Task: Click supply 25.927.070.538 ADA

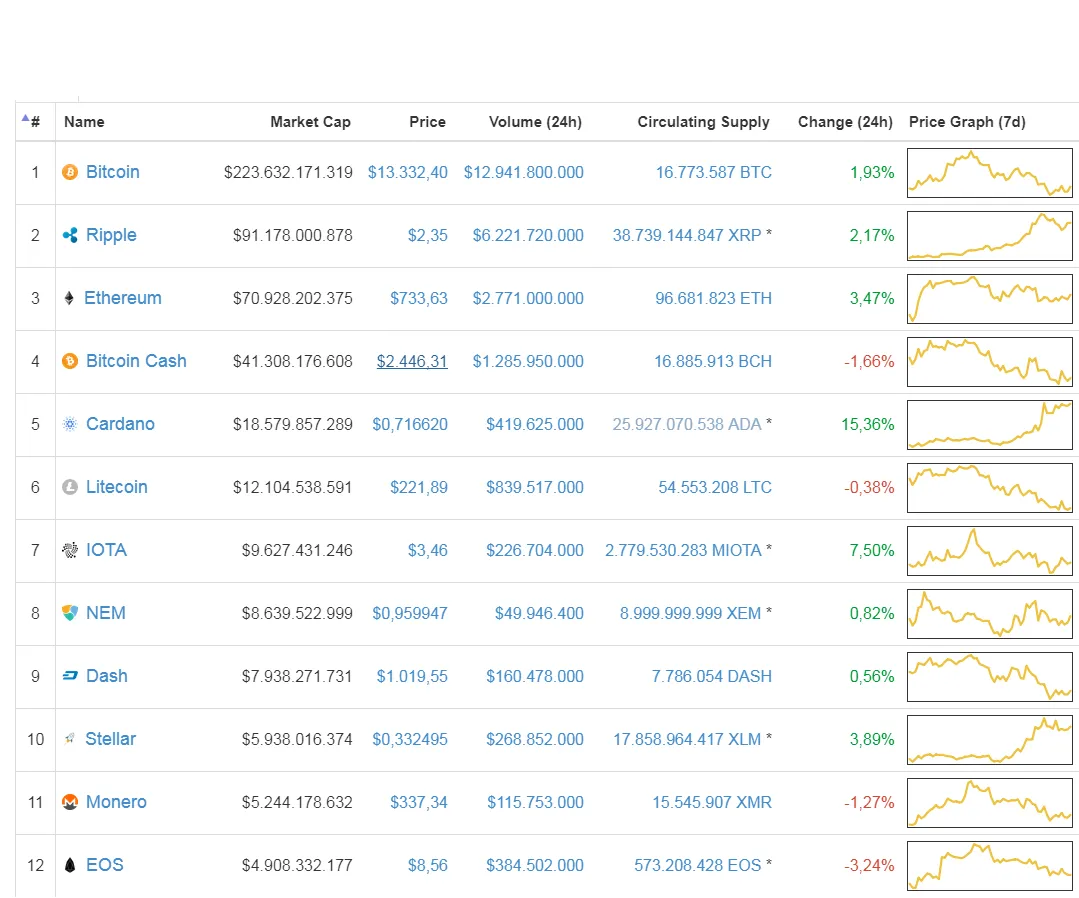Action: click(x=687, y=424)
